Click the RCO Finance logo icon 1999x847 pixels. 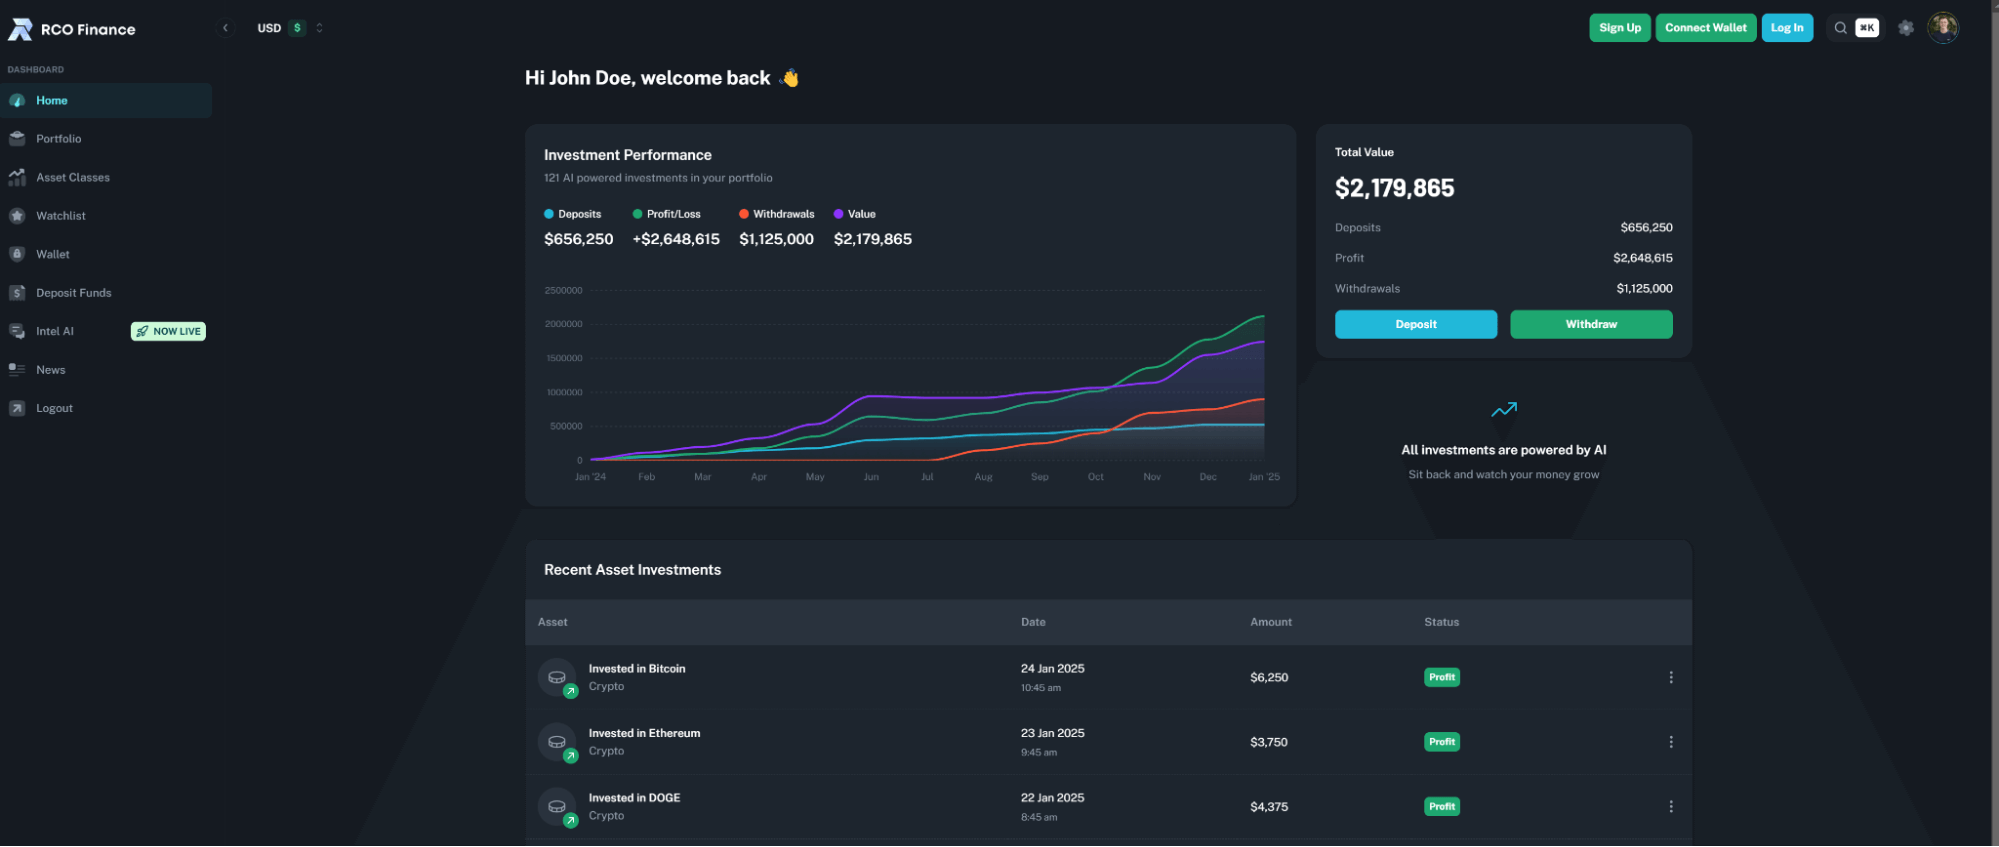(x=20, y=30)
